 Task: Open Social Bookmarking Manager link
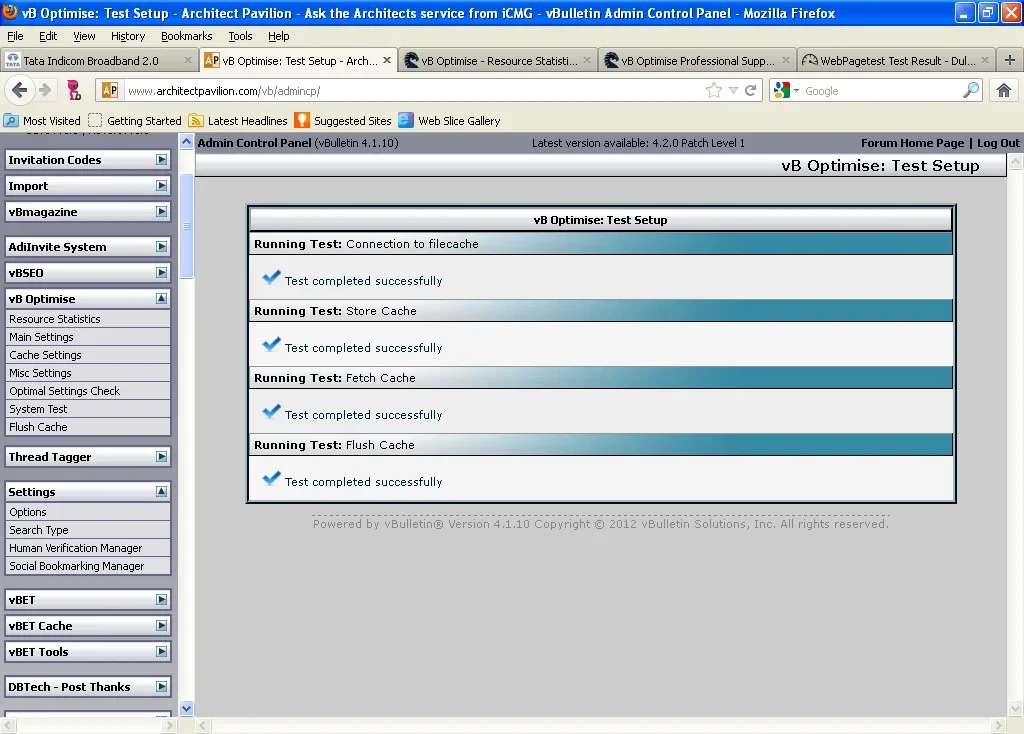(x=88, y=566)
